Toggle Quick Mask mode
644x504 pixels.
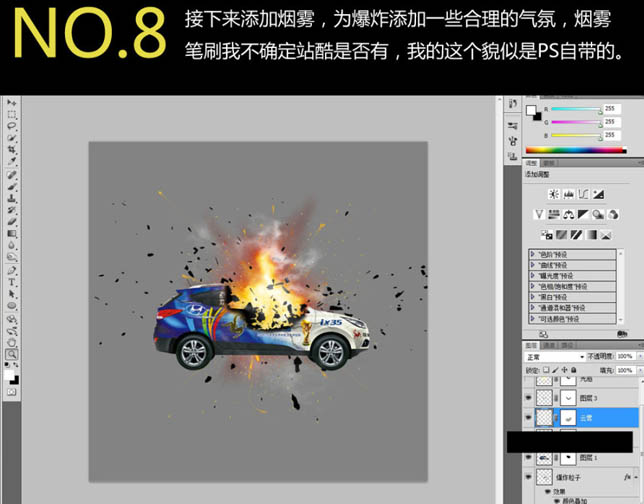[x=12, y=392]
